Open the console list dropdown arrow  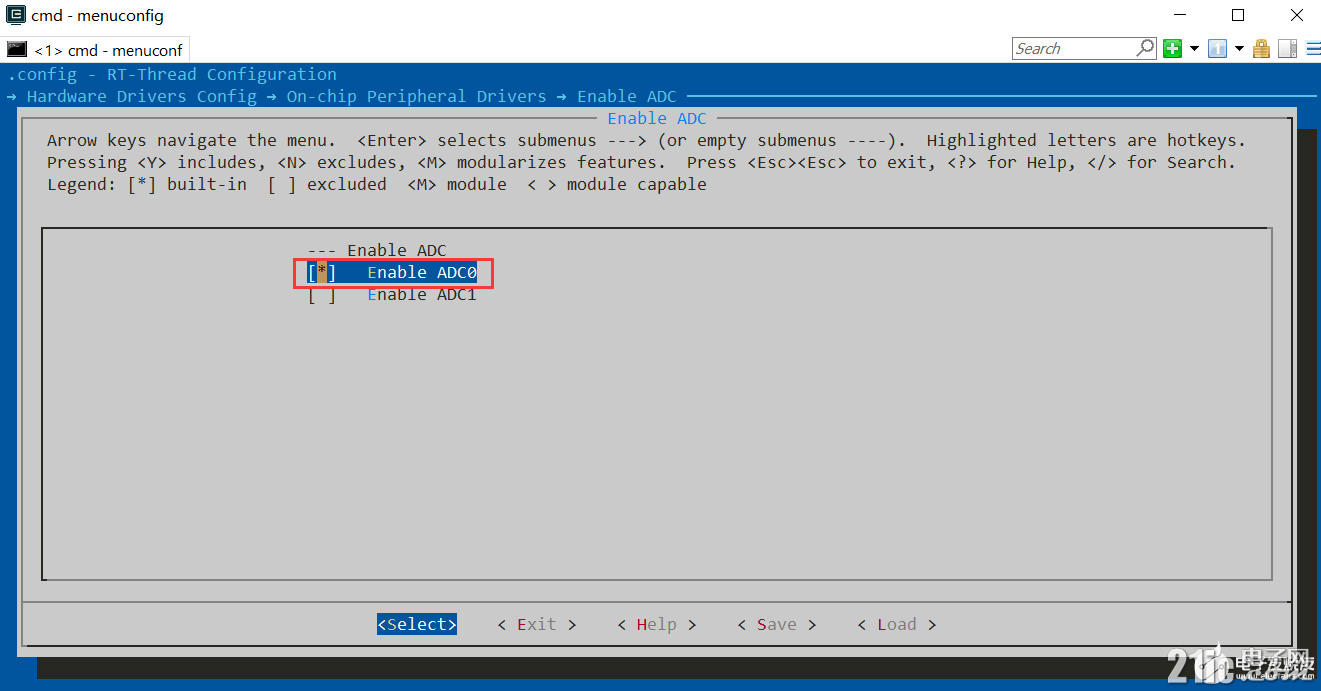pyautogui.click(x=1239, y=48)
